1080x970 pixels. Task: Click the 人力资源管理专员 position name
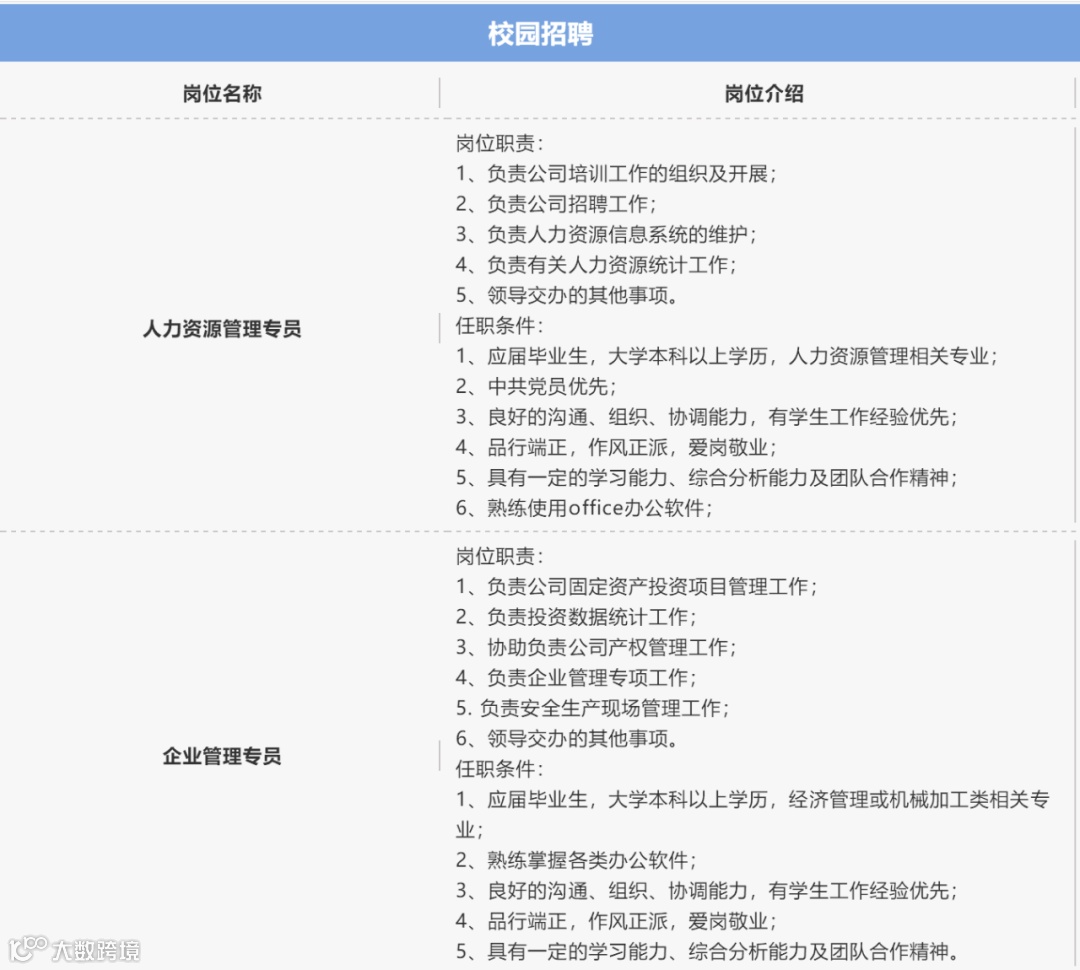[222, 329]
